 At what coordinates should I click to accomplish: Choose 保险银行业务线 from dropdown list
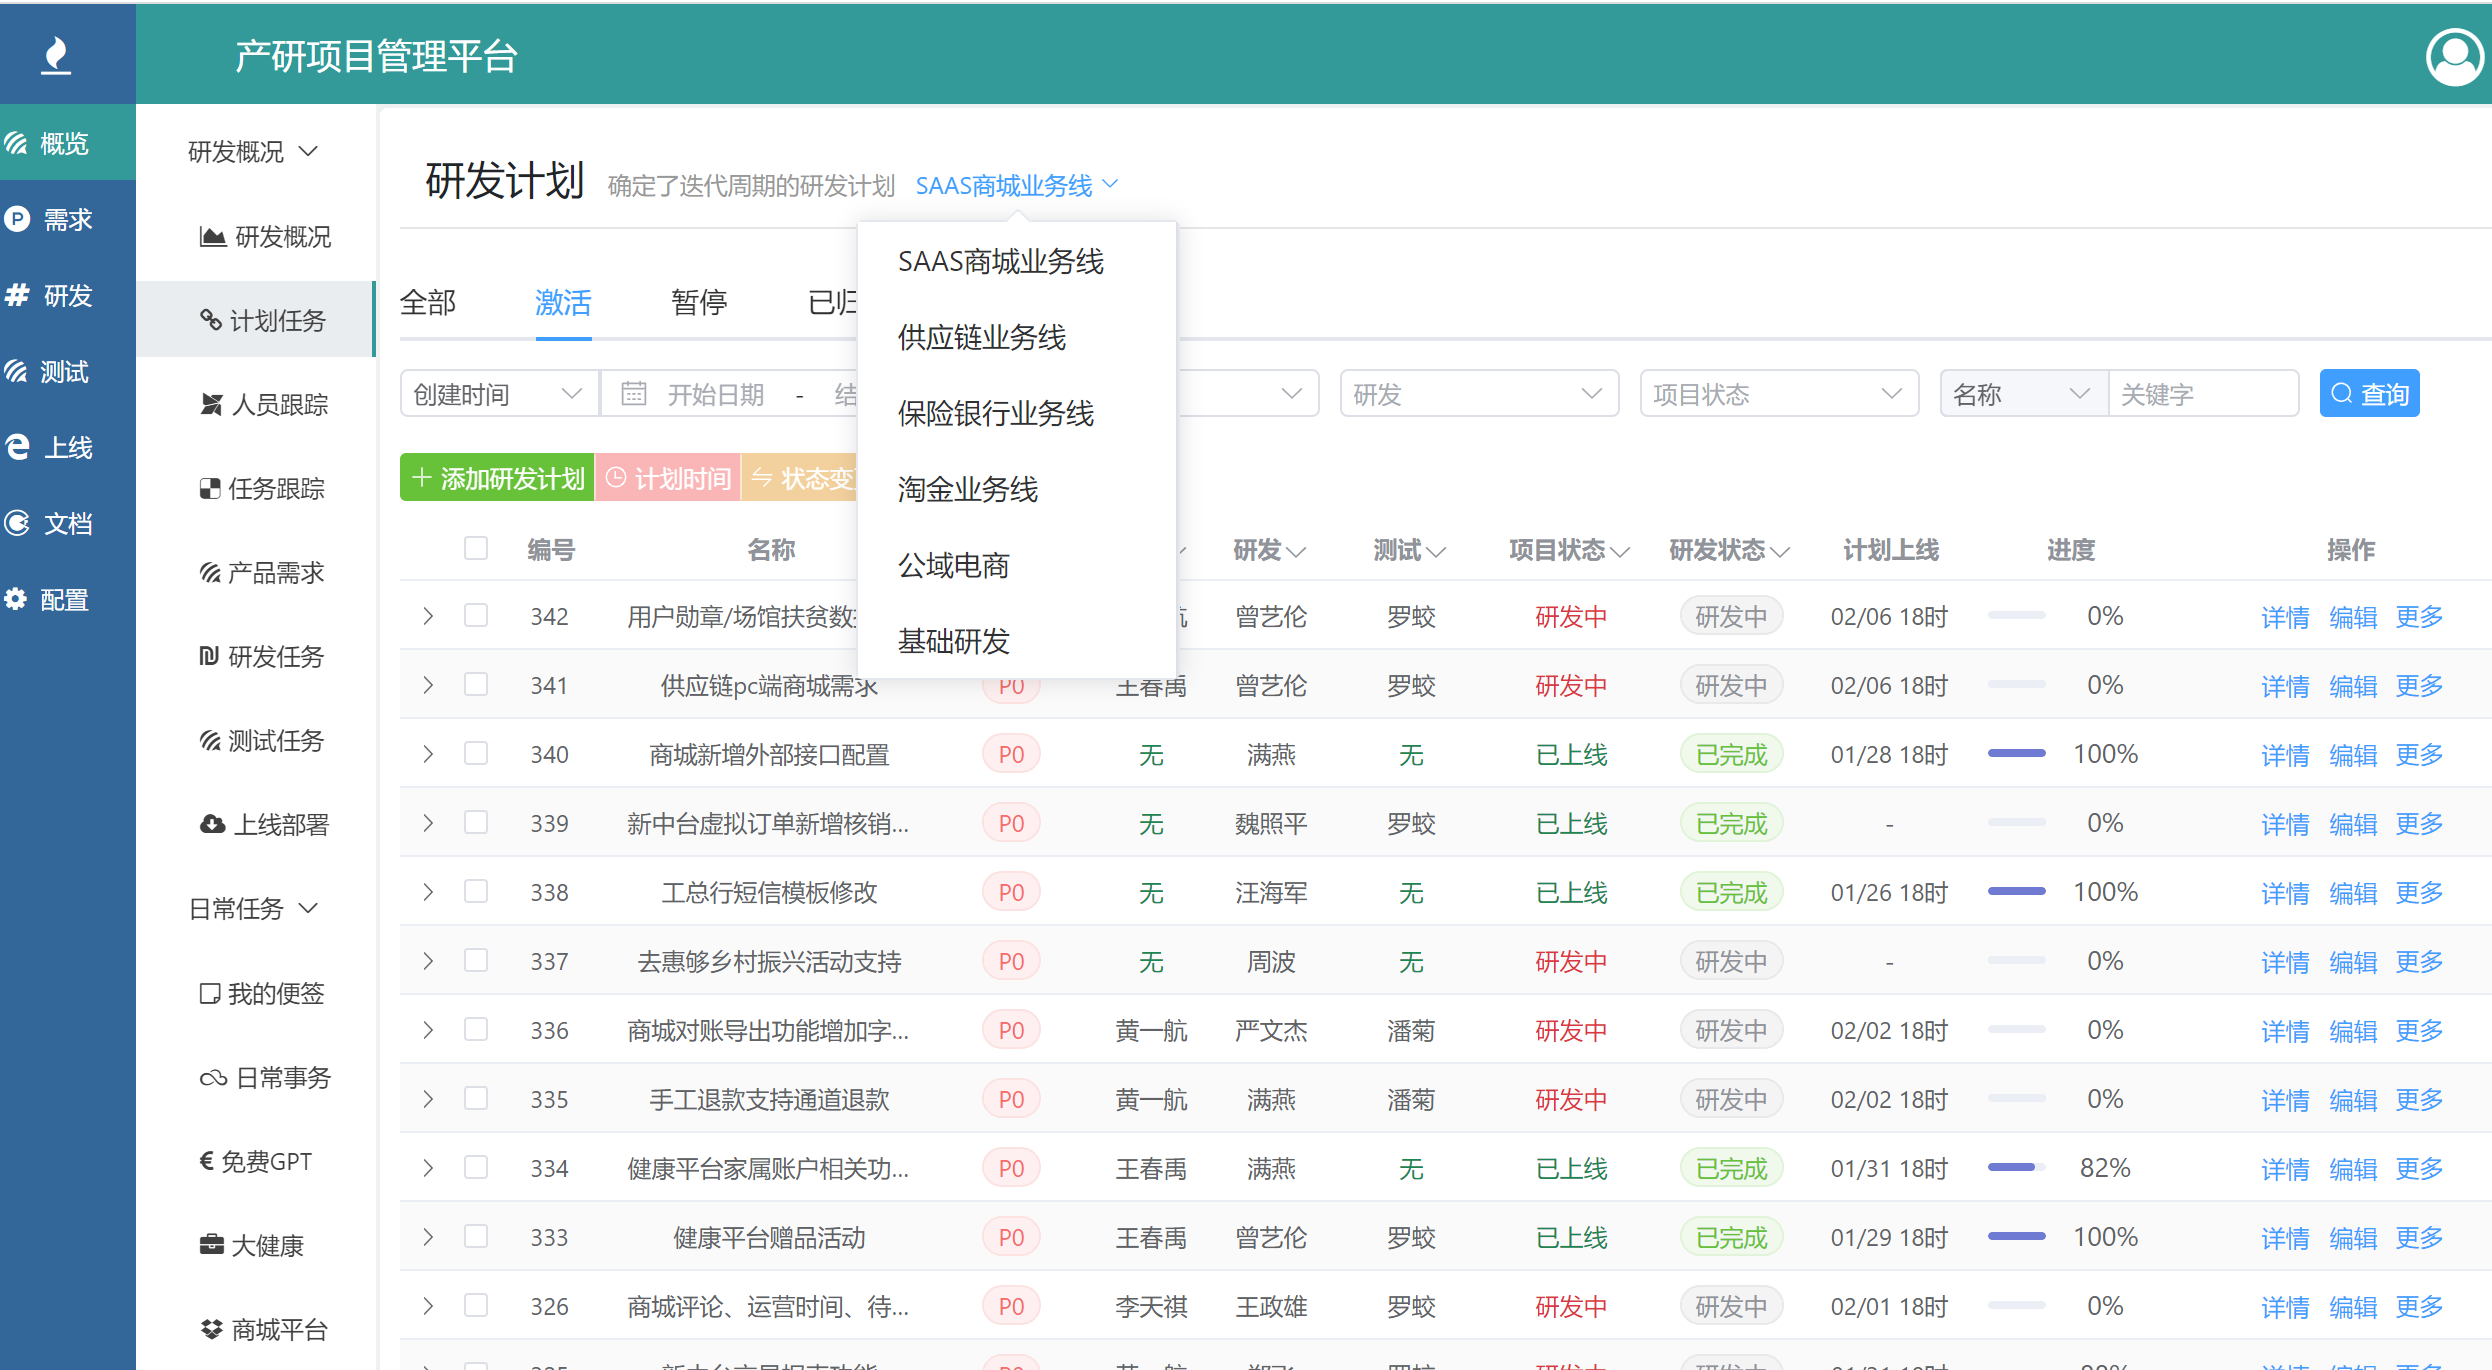click(1016, 413)
